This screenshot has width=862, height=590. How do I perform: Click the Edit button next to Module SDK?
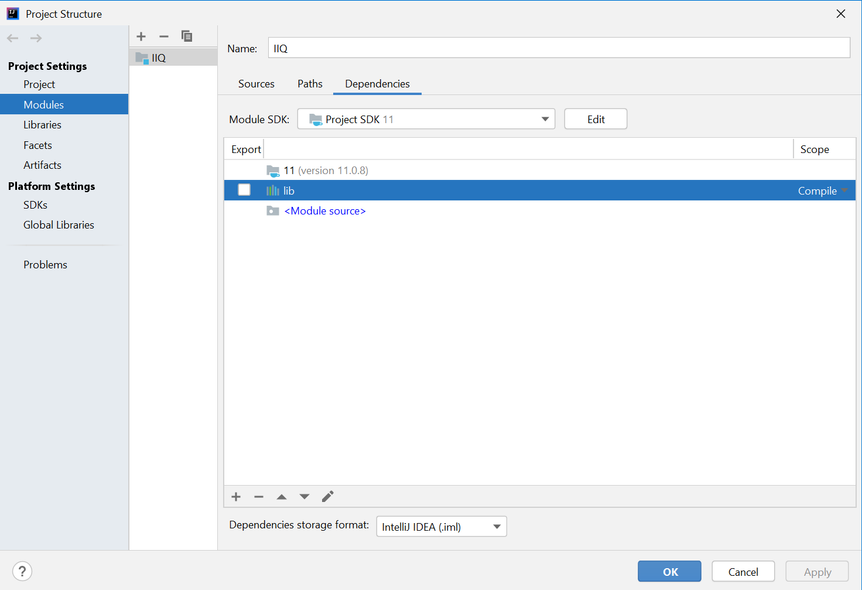[x=595, y=119]
